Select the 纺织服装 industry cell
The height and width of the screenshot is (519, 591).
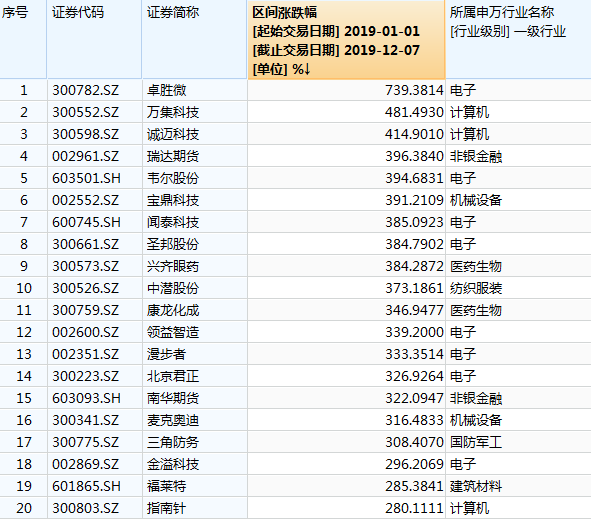tap(476, 288)
